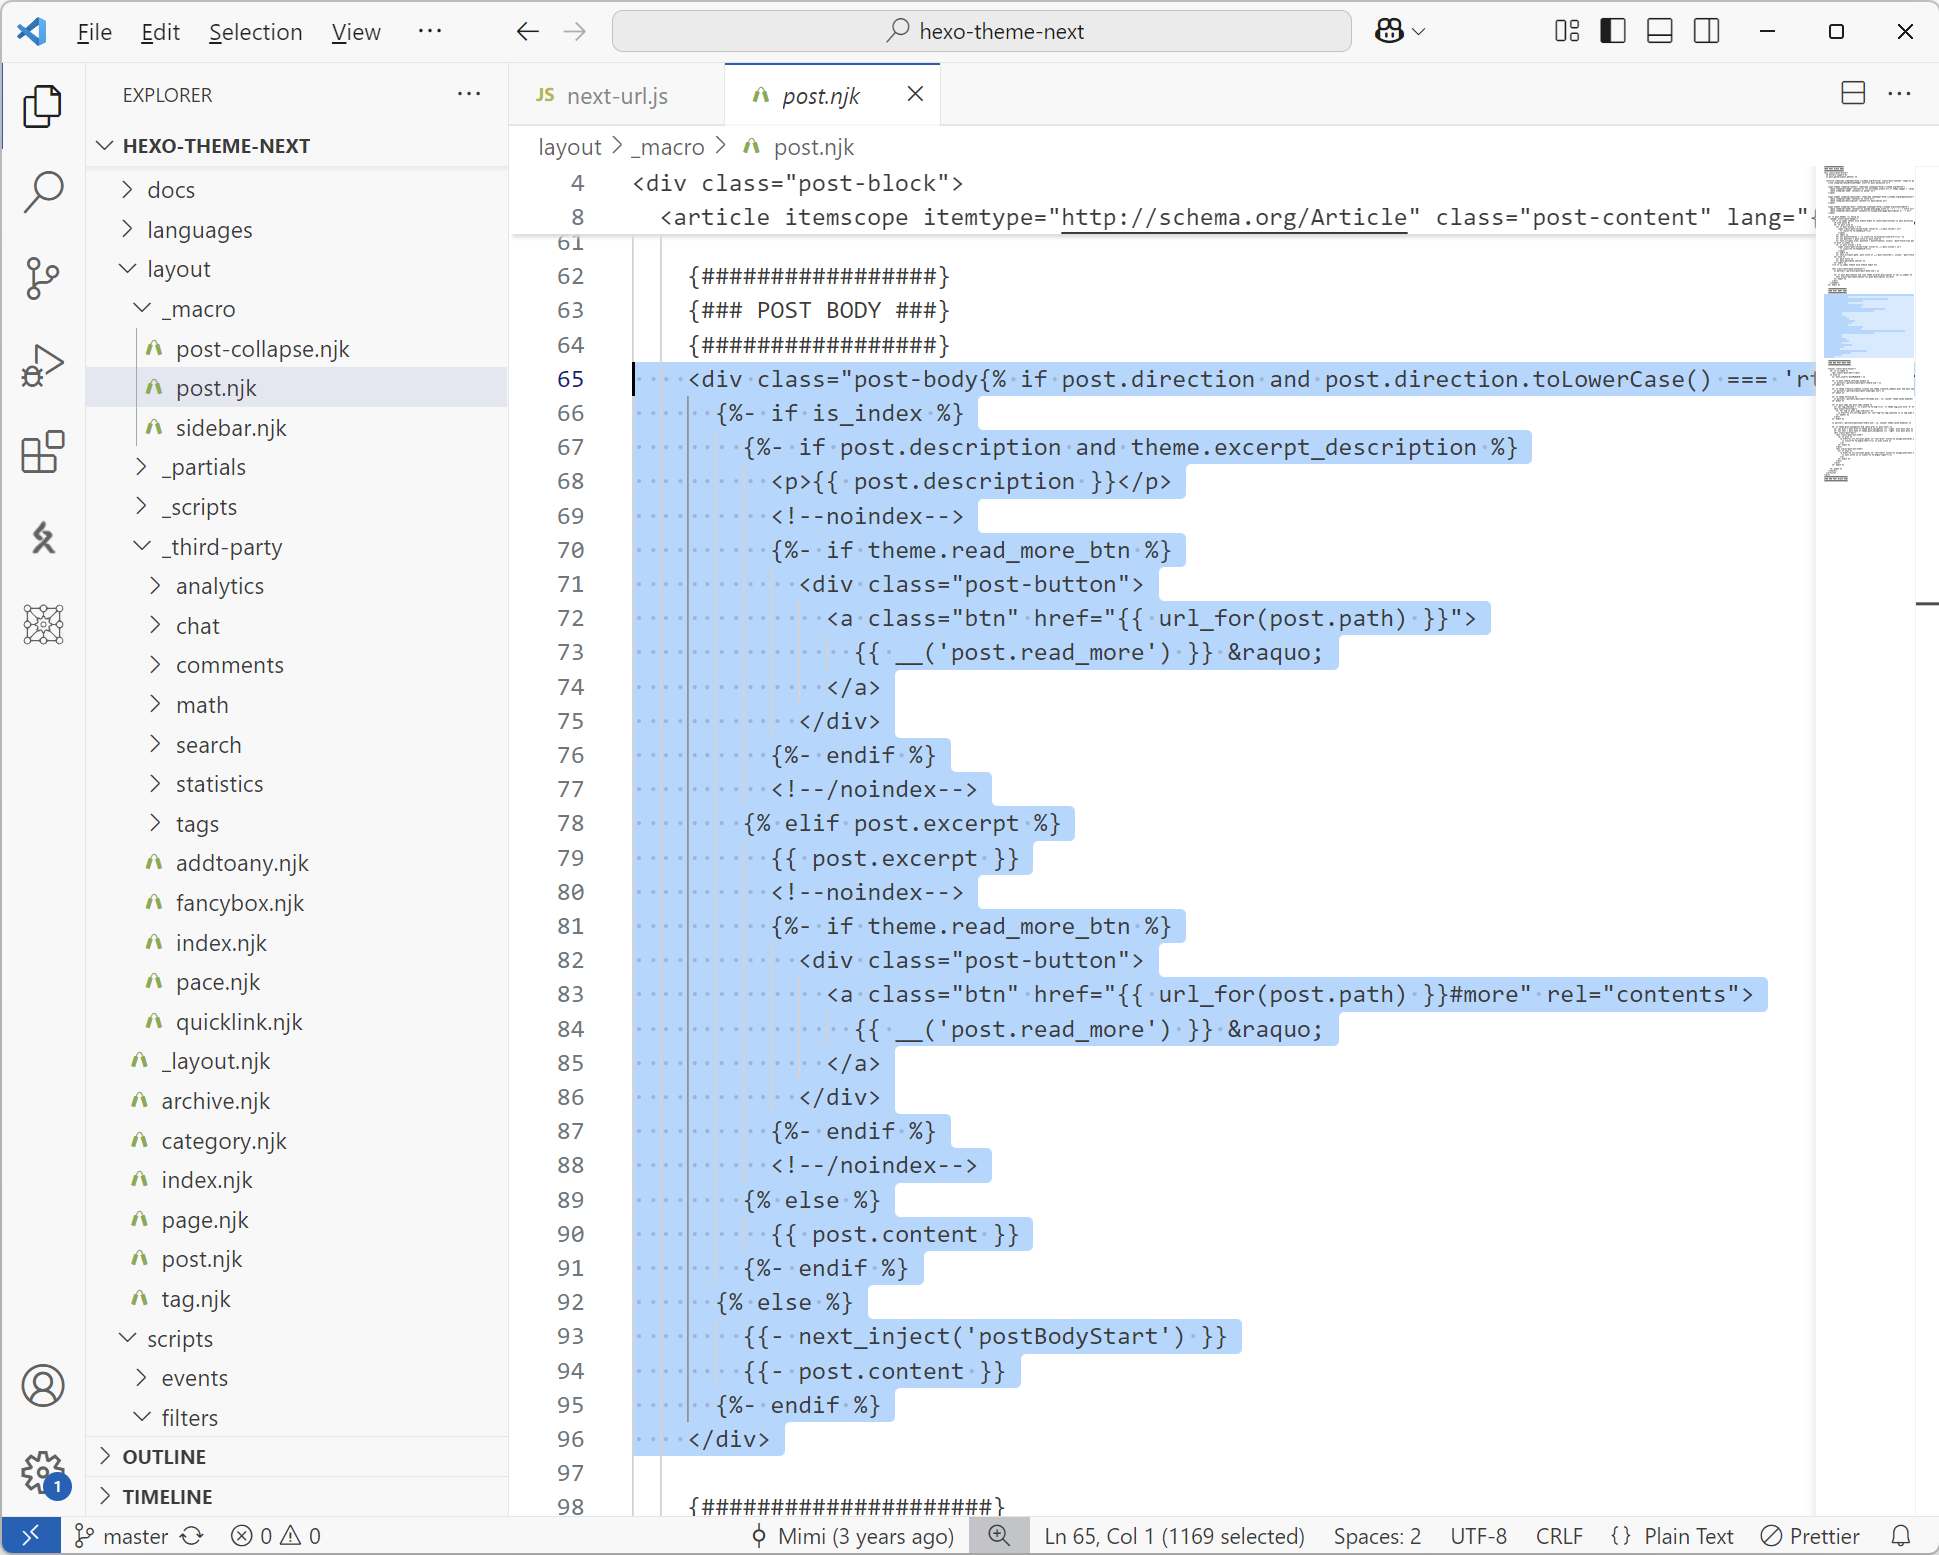Open the Manage gear menu

(x=43, y=1471)
